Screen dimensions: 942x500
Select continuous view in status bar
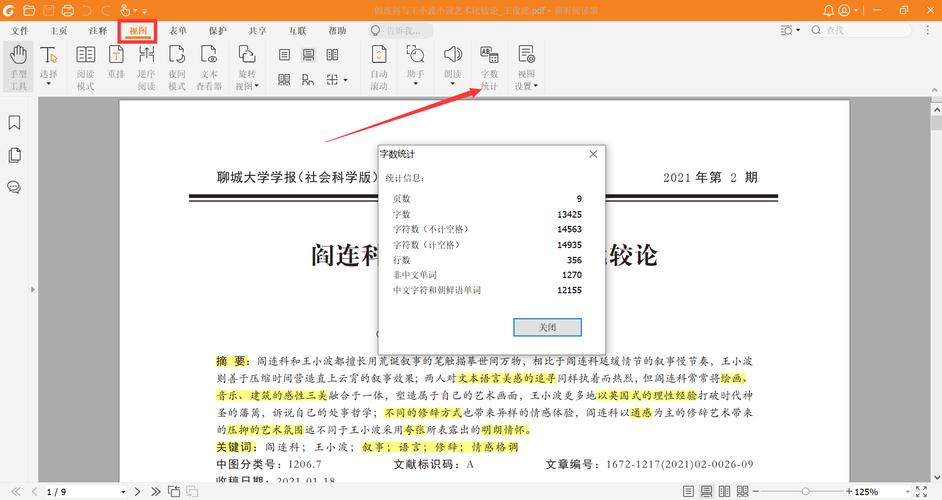706,492
